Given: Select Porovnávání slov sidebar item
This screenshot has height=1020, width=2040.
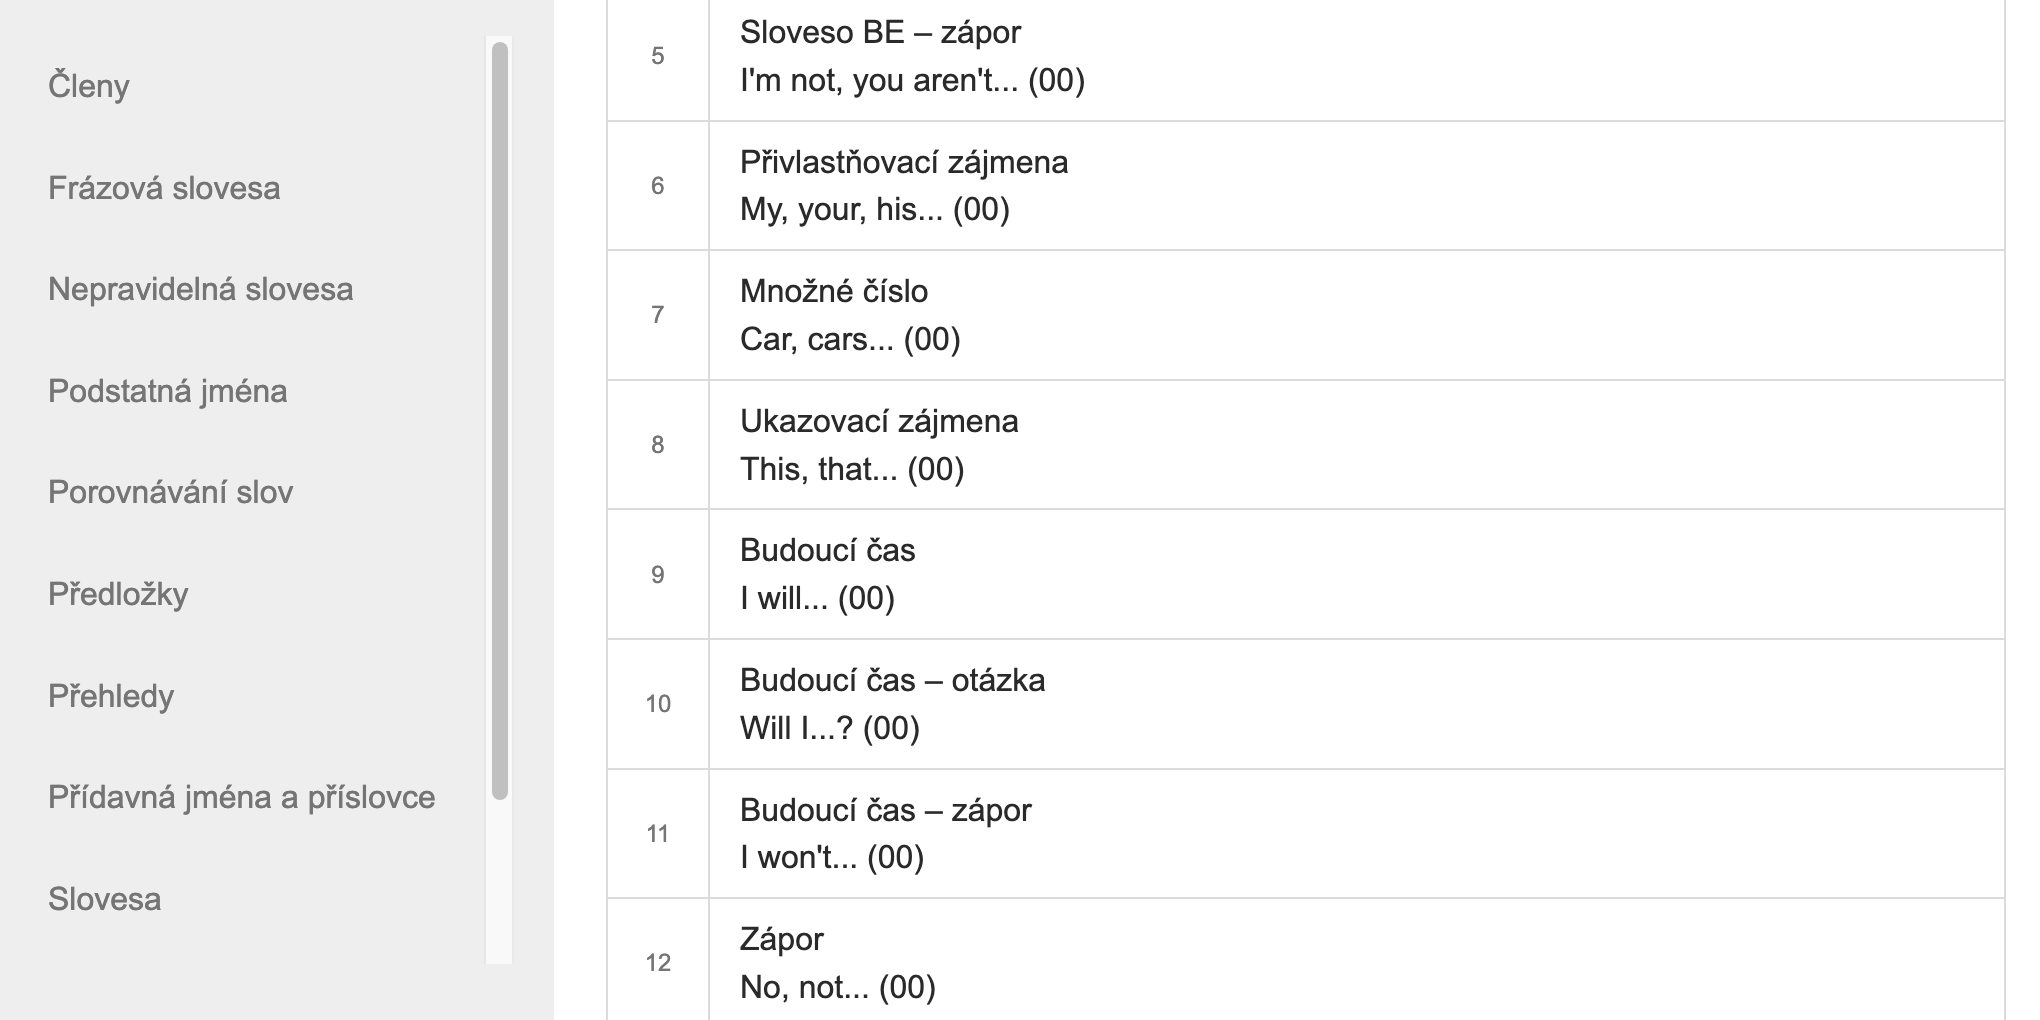Looking at the screenshot, I should click(170, 492).
